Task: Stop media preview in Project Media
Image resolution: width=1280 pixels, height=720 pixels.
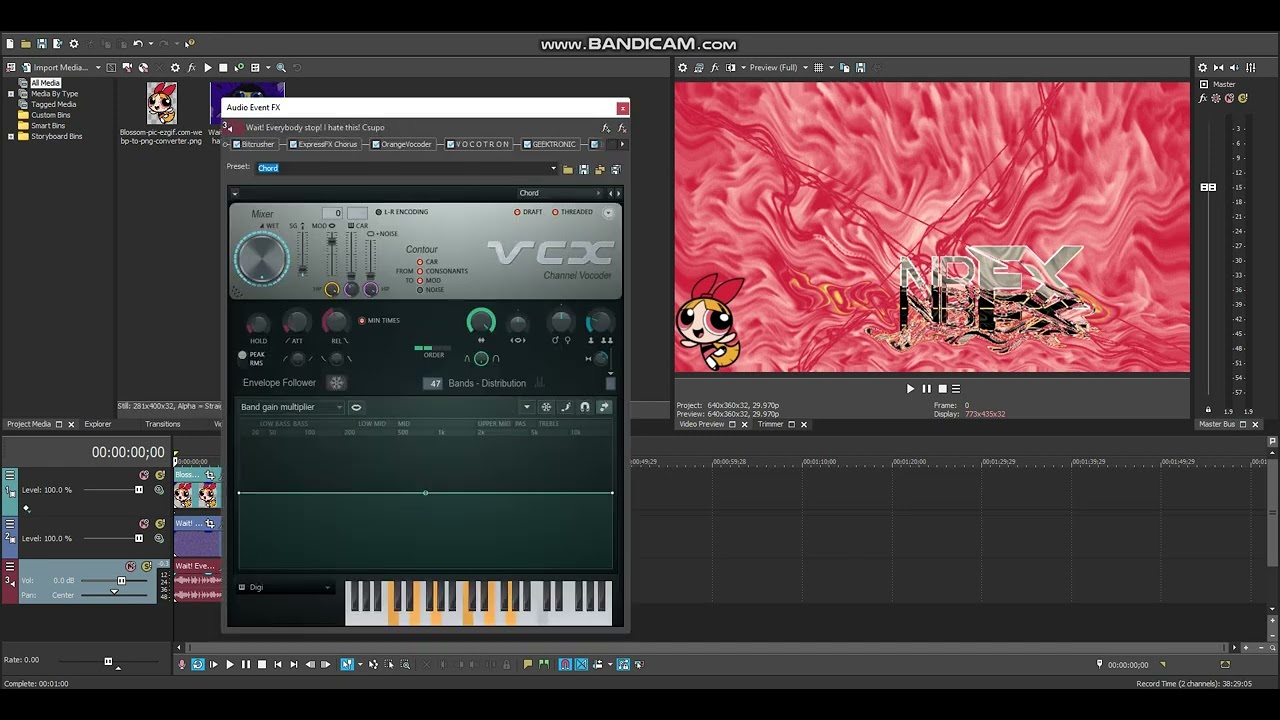Action: coord(223,68)
